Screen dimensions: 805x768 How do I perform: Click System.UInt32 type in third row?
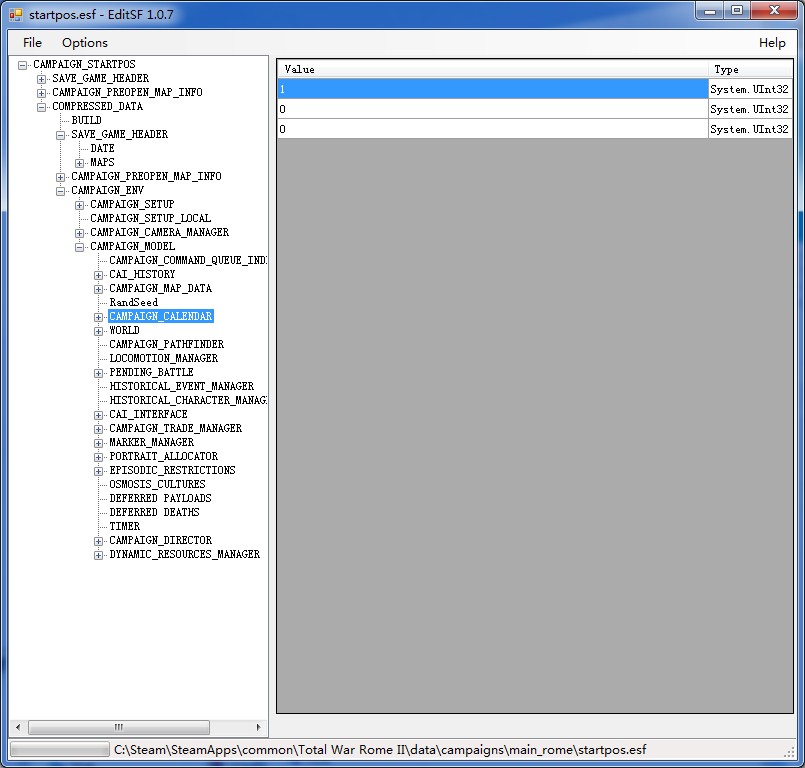click(x=750, y=129)
